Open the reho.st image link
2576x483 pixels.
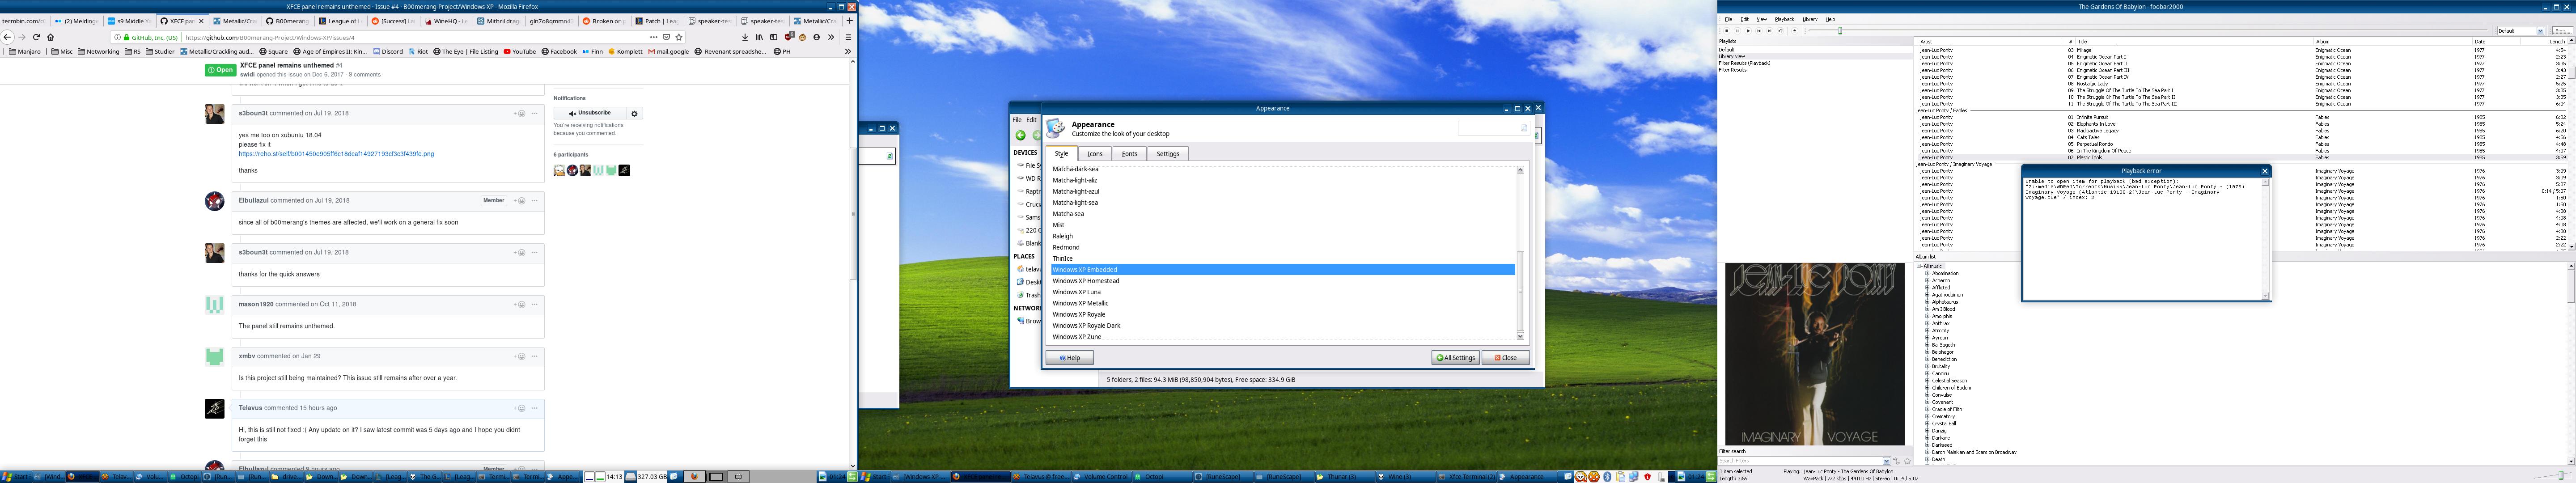[x=336, y=154]
